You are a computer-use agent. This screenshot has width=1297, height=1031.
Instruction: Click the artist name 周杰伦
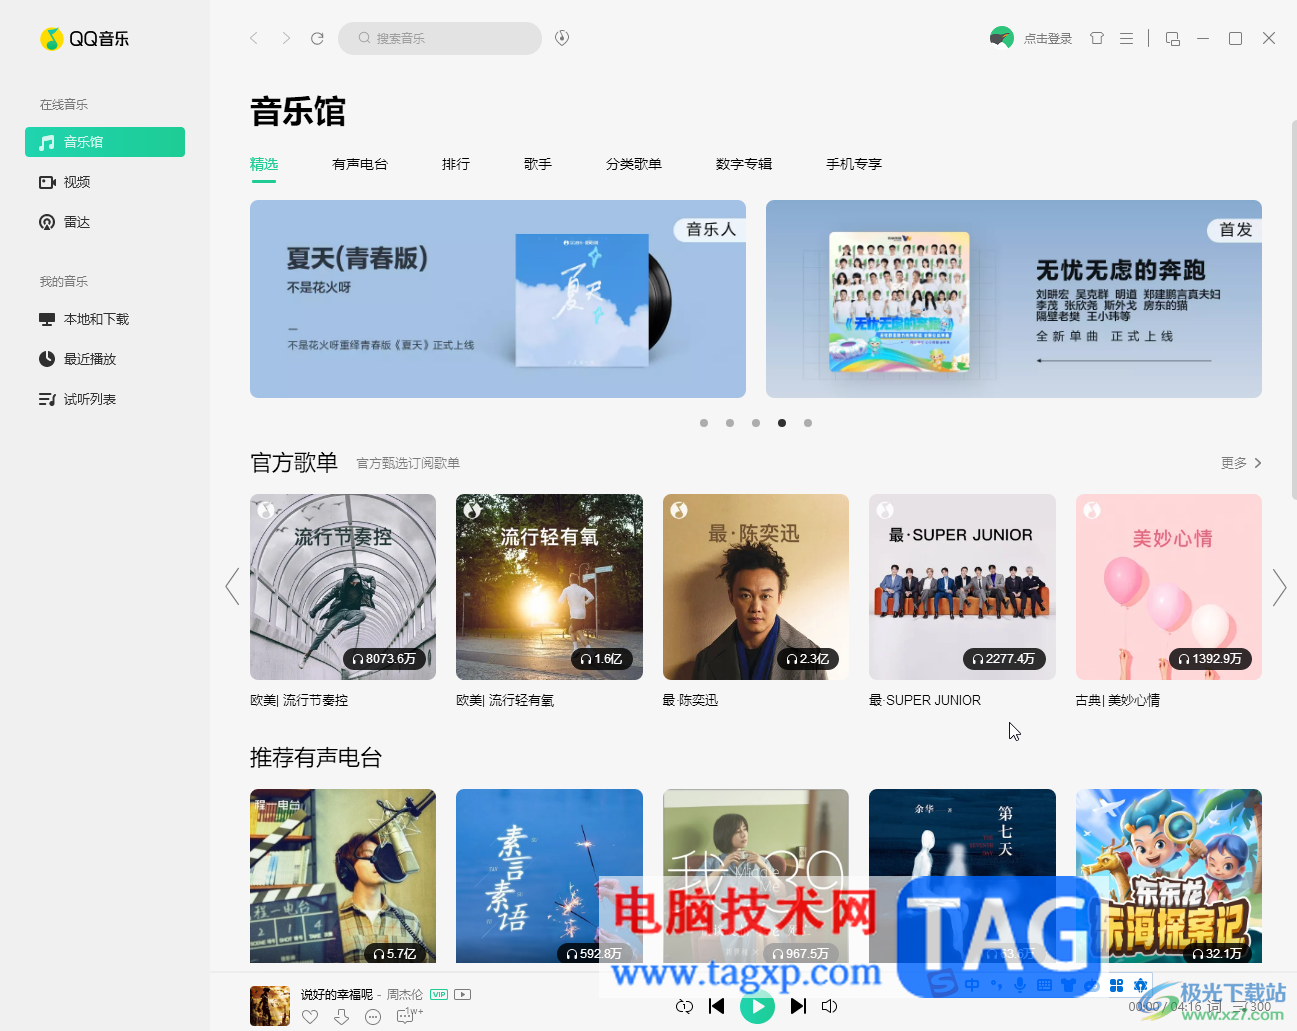(x=405, y=995)
